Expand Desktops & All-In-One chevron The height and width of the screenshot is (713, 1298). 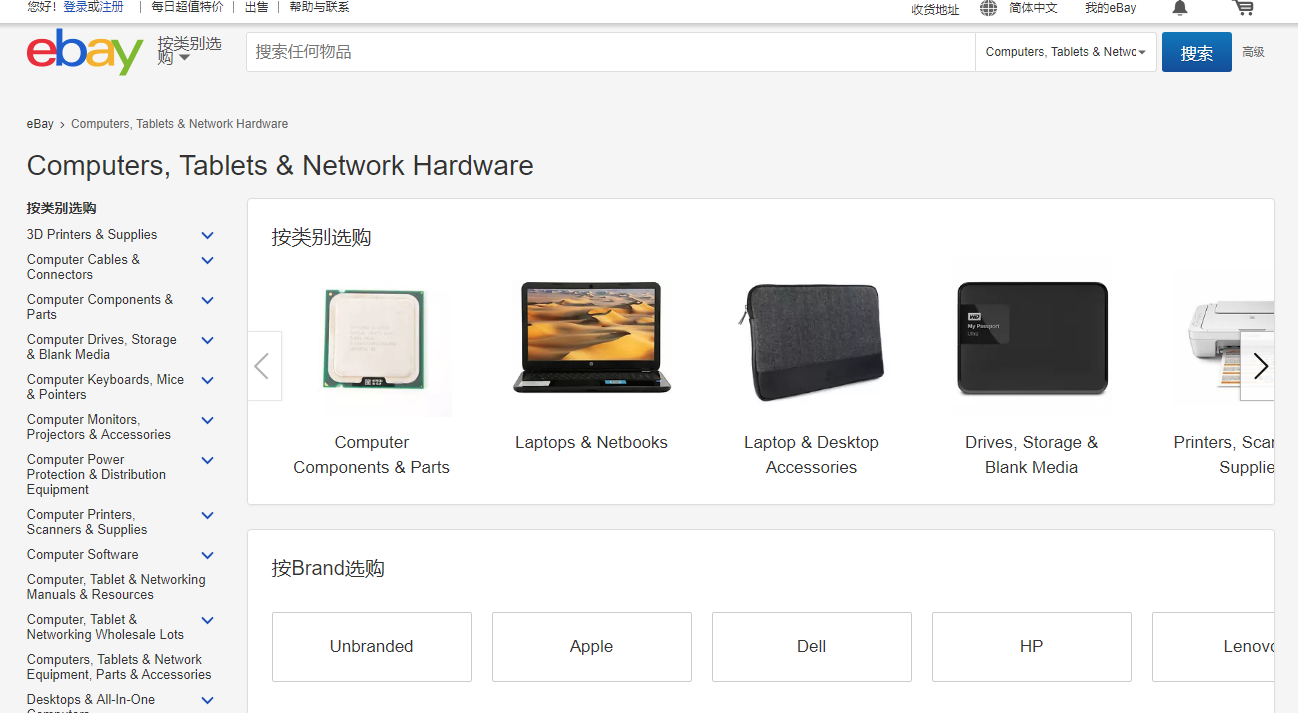pos(208,701)
